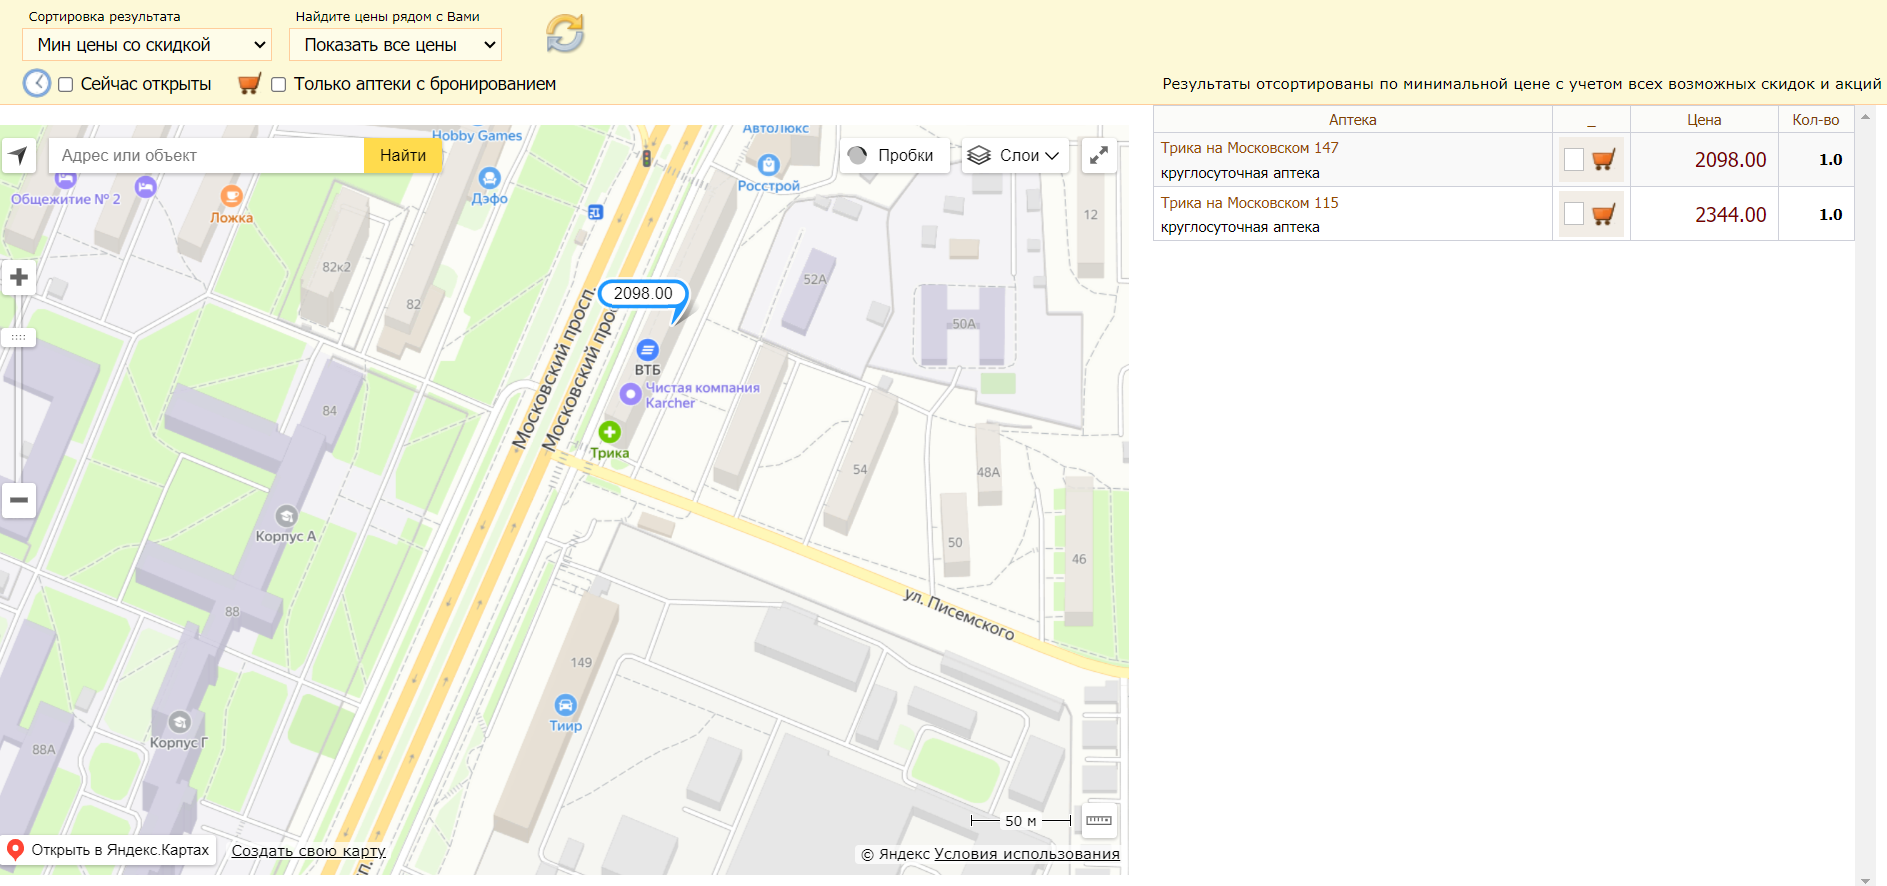Click Открыть в Яндекс.Картах button
1887x886 pixels.
(109, 850)
